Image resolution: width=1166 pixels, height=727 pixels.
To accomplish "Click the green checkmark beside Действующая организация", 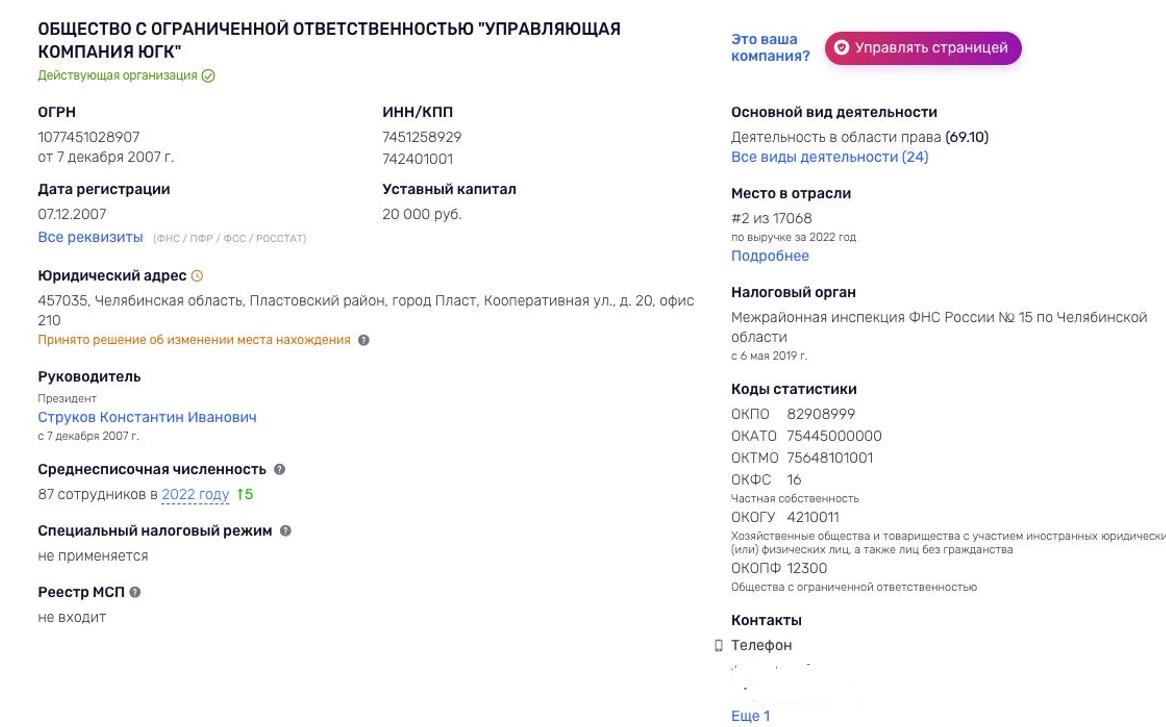I will [x=208, y=76].
